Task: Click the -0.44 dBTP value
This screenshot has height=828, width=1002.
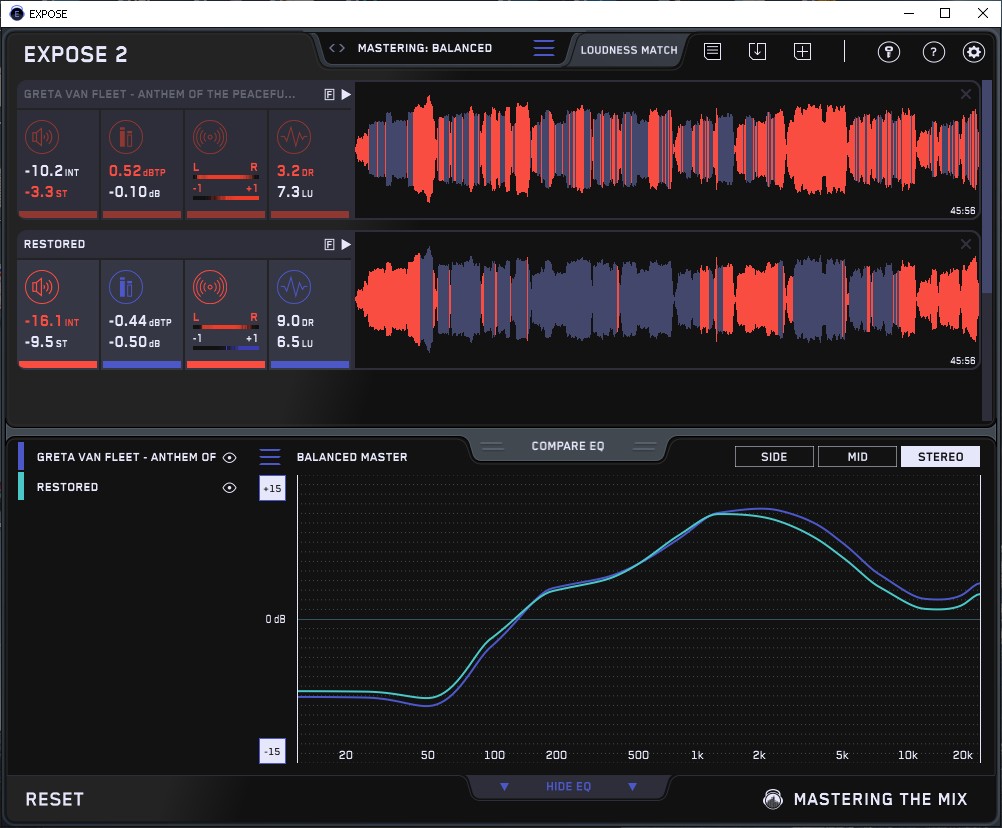Action: point(140,321)
